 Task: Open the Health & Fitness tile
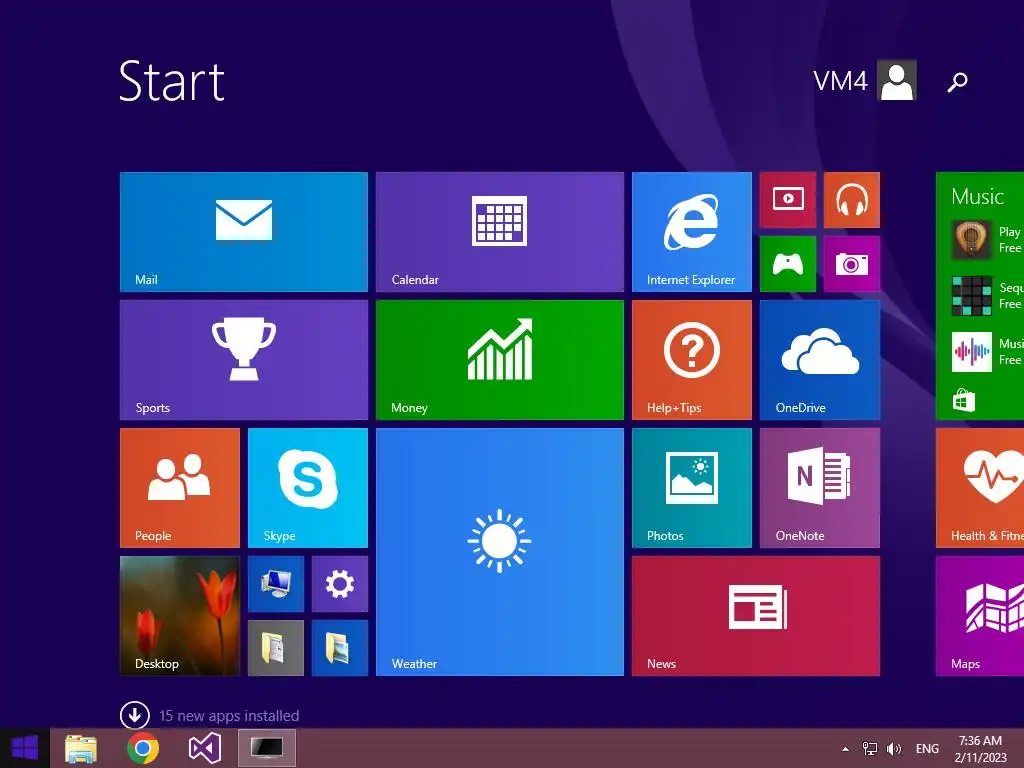980,488
